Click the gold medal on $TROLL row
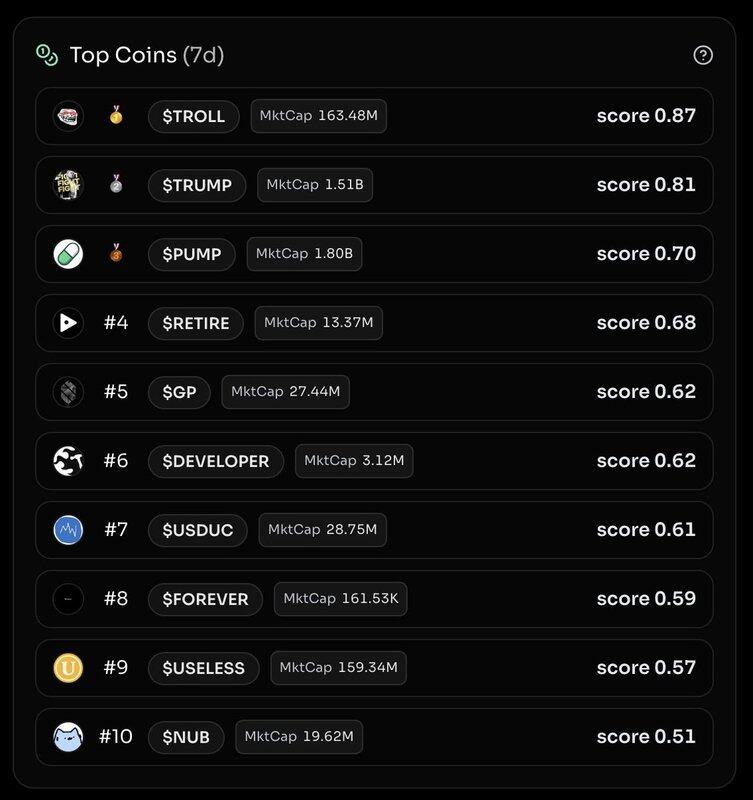This screenshot has width=753, height=800. 116,115
